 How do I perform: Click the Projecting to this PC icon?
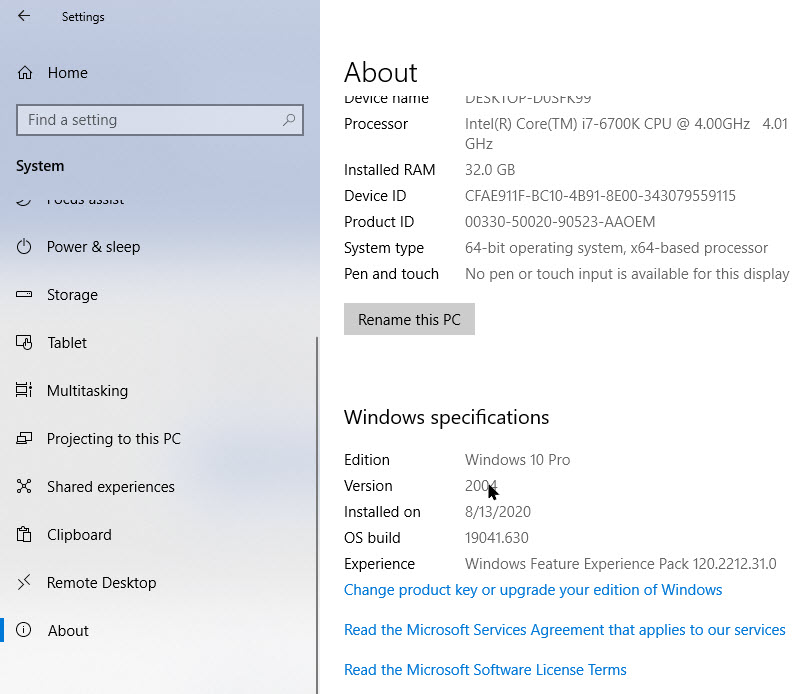point(26,439)
